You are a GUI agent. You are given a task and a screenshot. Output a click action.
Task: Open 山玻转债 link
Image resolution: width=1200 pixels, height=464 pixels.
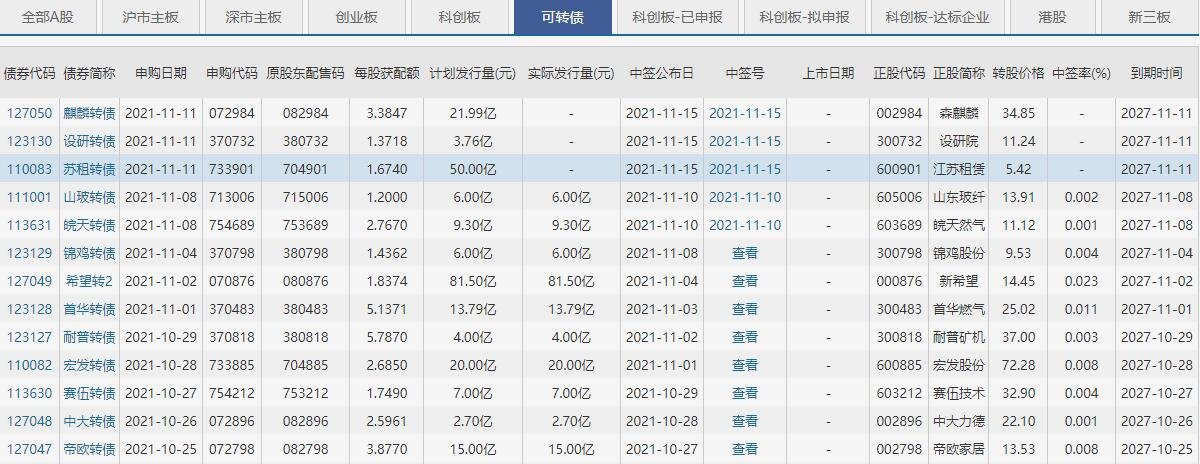pos(89,197)
